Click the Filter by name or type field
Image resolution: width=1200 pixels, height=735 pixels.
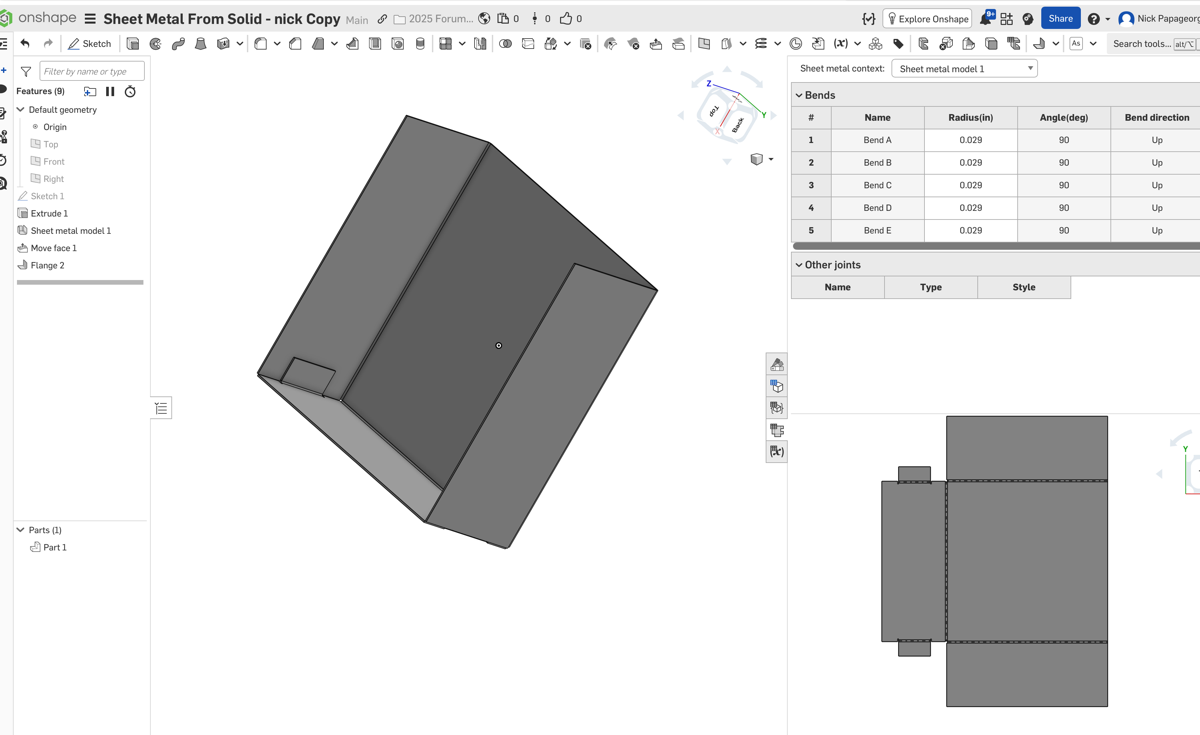(92, 71)
